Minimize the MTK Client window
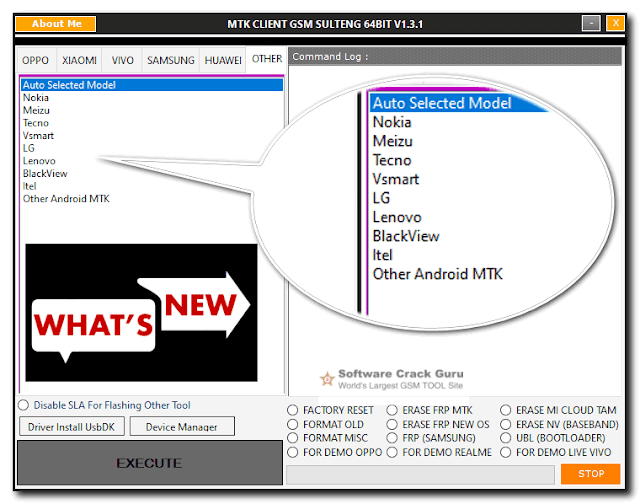The height and width of the screenshot is (504, 640). (x=591, y=24)
